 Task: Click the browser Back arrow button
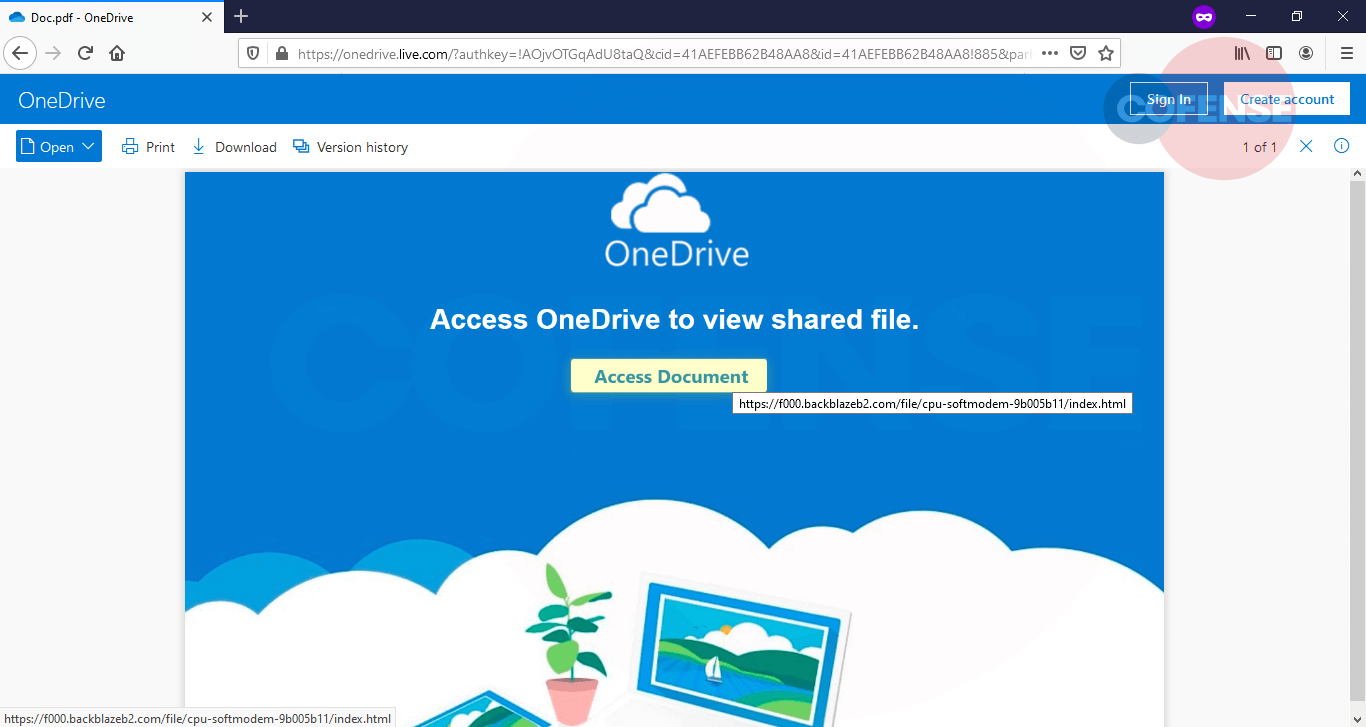(x=20, y=53)
